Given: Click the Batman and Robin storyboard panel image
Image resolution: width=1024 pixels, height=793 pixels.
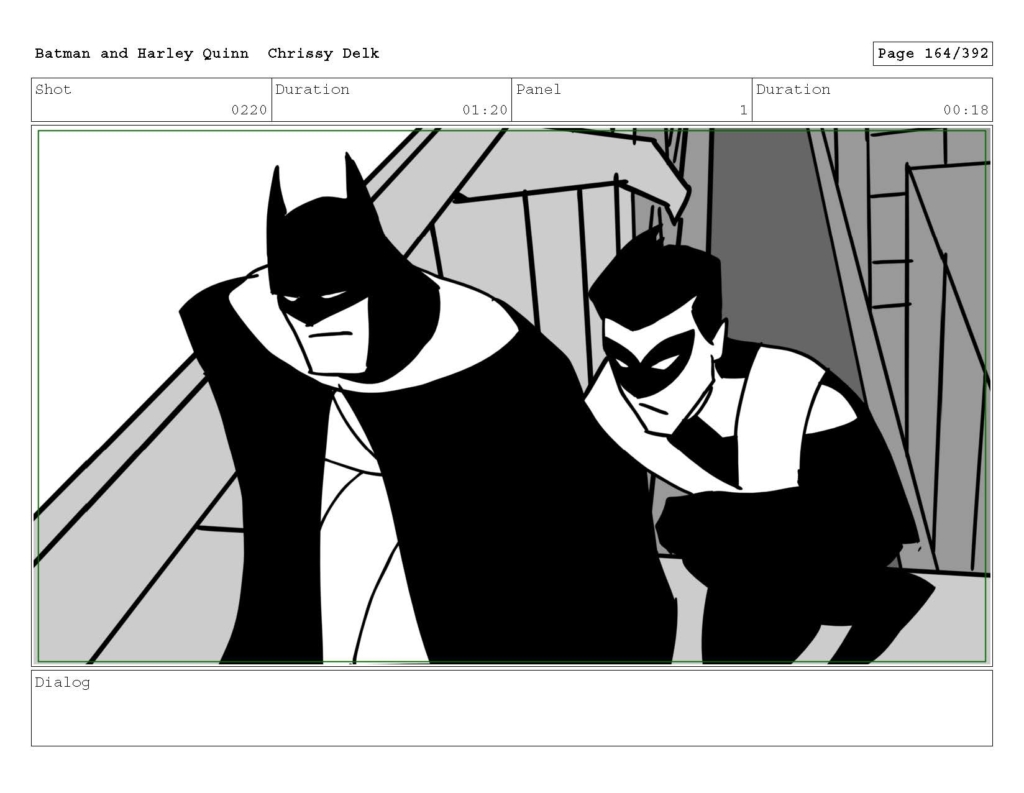Looking at the screenshot, I should 512,396.
